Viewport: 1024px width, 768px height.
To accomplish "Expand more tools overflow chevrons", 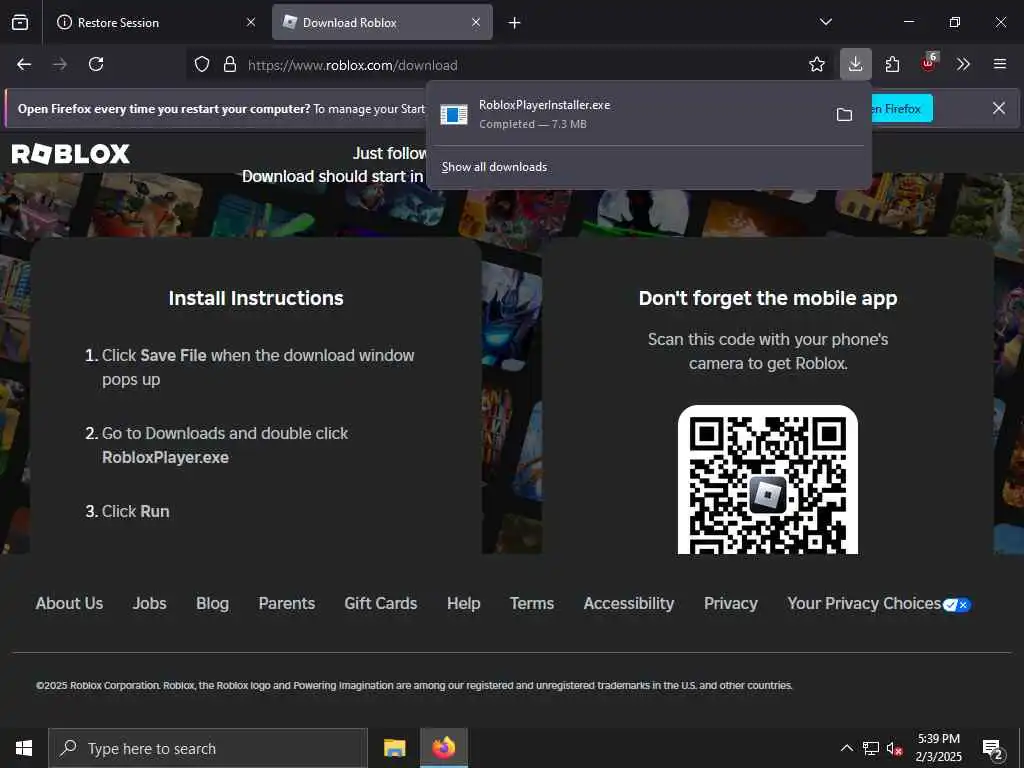I will (x=963, y=64).
